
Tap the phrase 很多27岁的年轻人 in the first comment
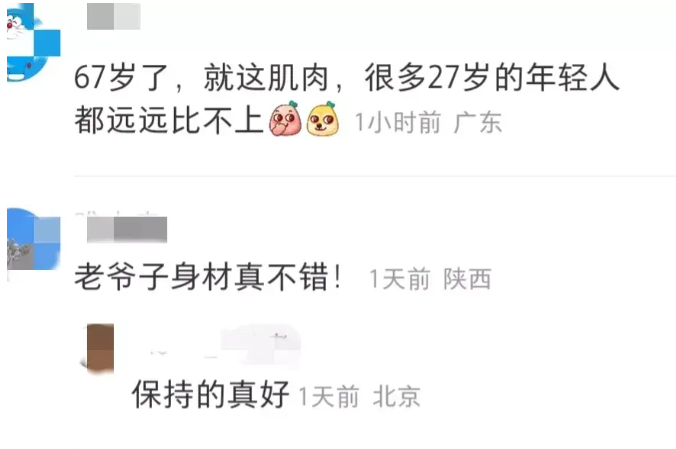492,78
